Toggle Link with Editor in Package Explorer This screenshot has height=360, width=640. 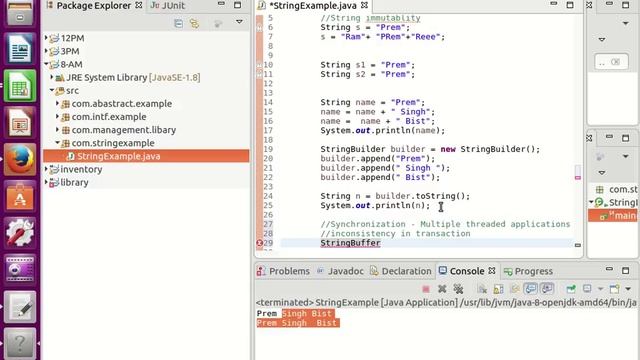[194, 23]
